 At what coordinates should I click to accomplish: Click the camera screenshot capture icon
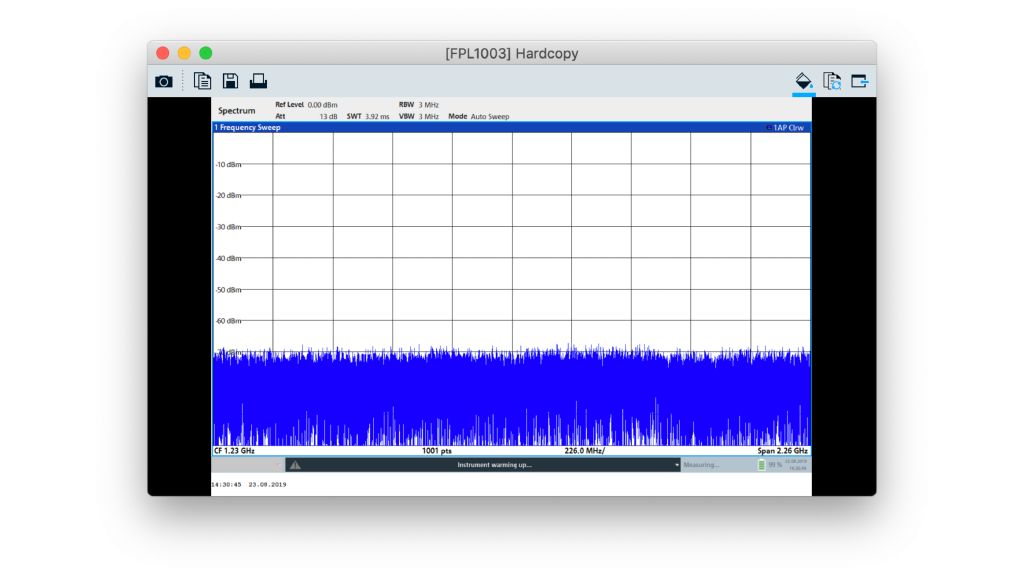pyautogui.click(x=164, y=81)
